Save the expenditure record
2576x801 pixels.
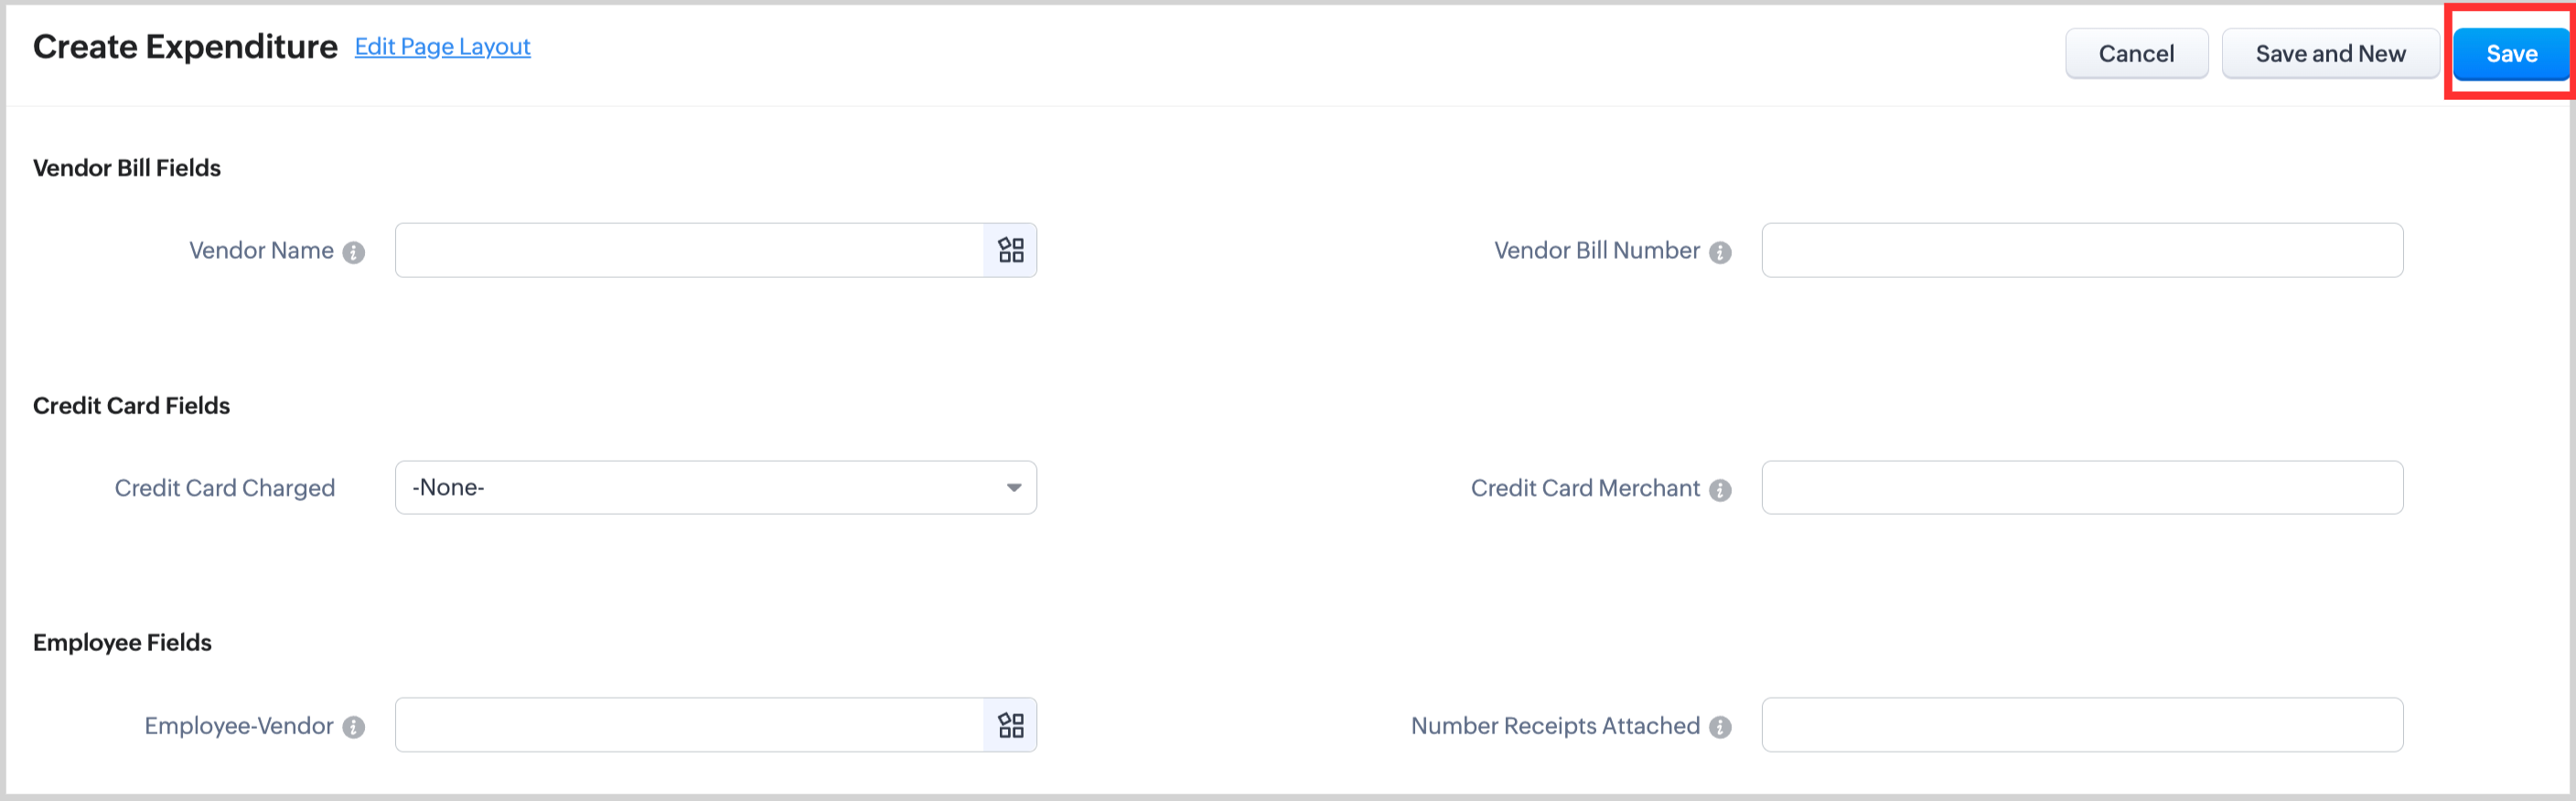[2511, 54]
